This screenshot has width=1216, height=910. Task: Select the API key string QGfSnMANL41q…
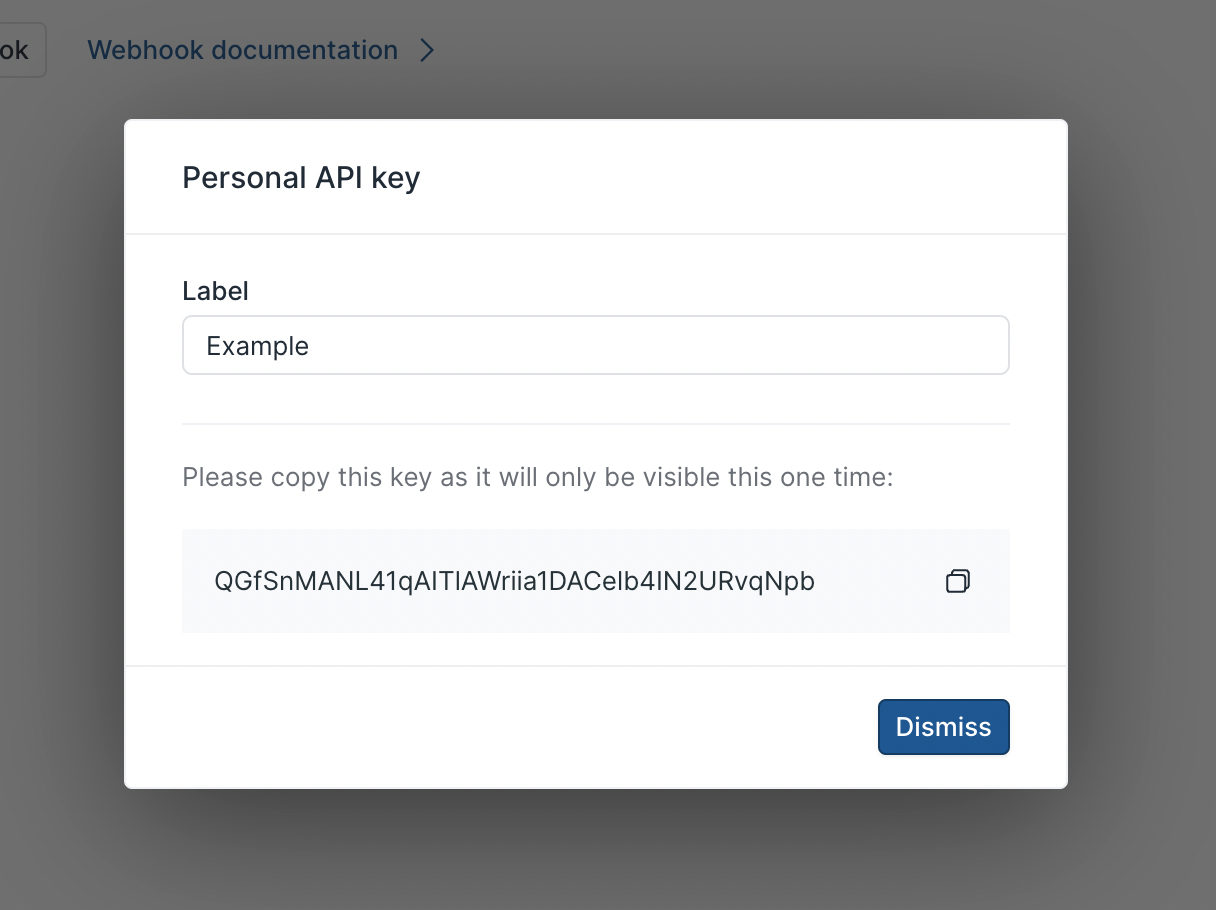tap(515, 581)
